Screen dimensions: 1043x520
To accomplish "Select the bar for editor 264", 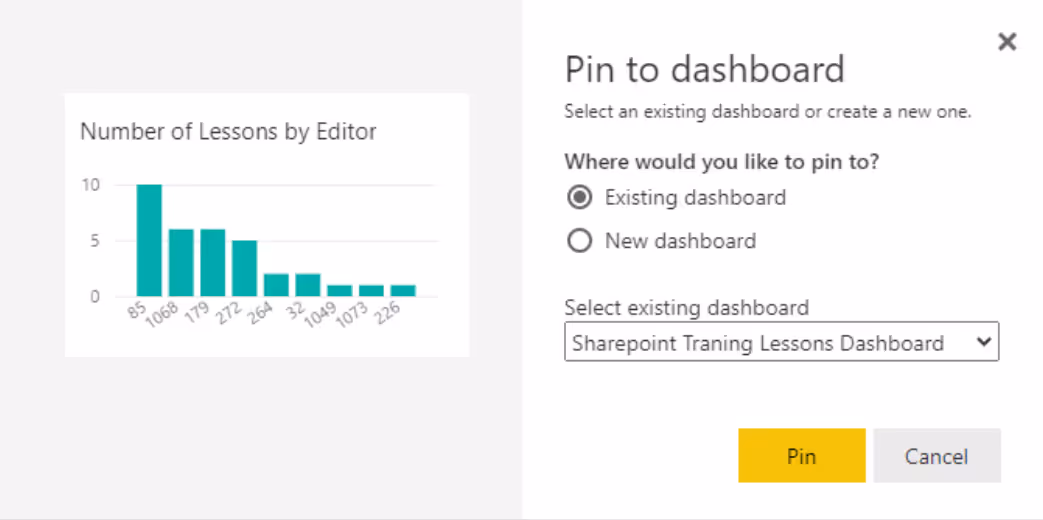I will click(276, 285).
